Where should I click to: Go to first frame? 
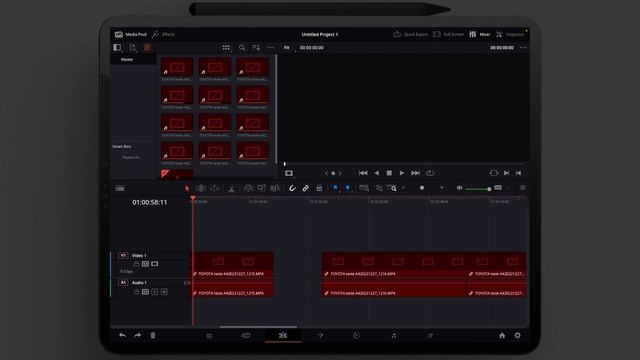tap(363, 173)
